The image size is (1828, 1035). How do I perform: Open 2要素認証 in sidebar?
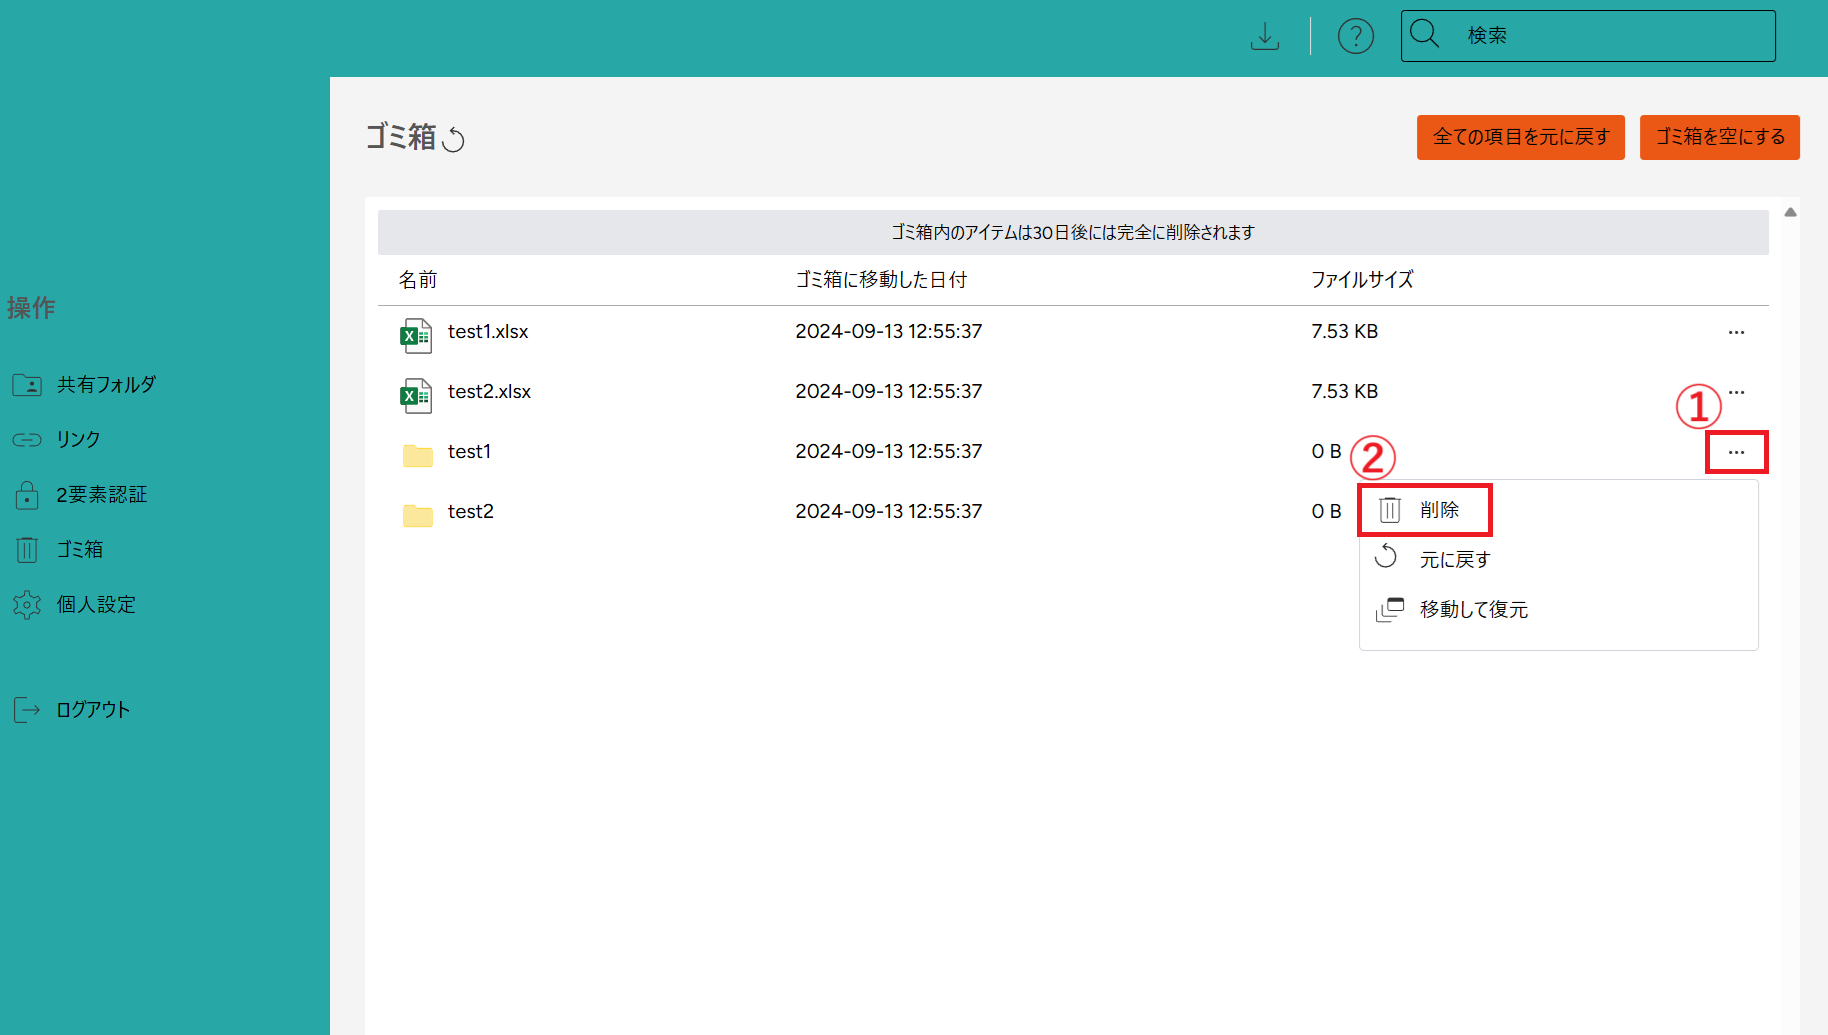tap(102, 495)
